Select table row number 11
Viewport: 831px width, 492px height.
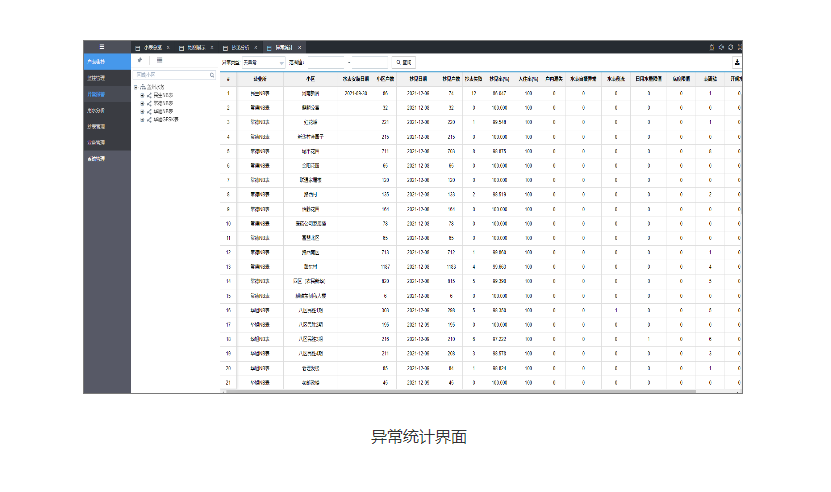pyautogui.click(x=481, y=238)
